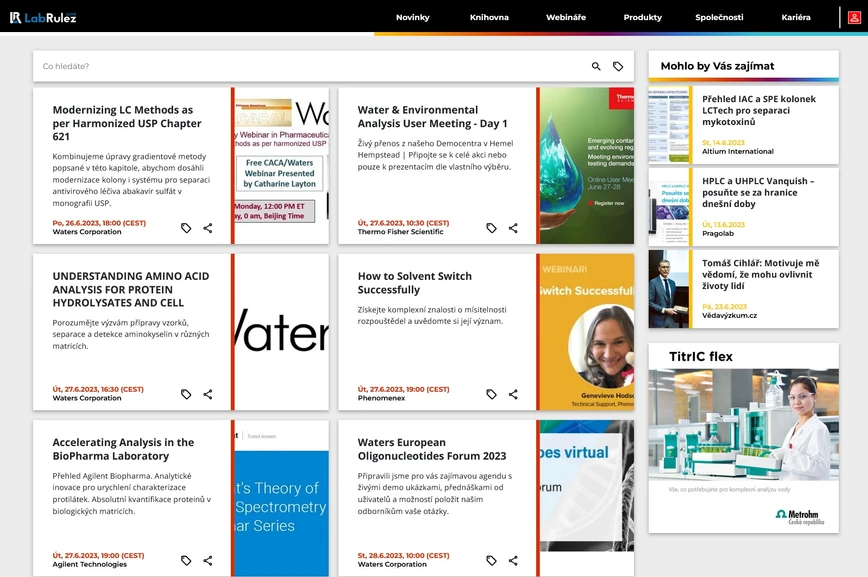This screenshot has height=577, width=868.
Task: Tag the Water & Environmental Analysis webinar
Action: [x=492, y=228]
